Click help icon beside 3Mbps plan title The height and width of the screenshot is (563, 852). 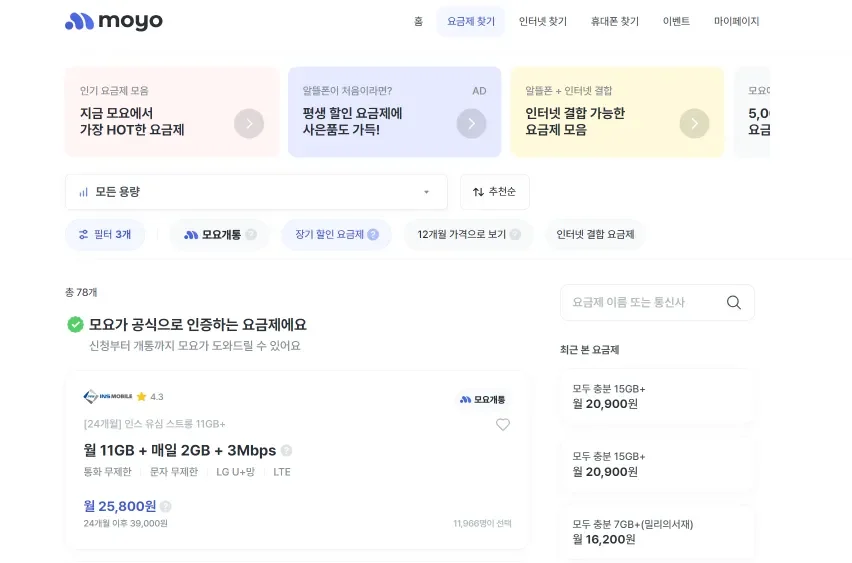(287, 451)
